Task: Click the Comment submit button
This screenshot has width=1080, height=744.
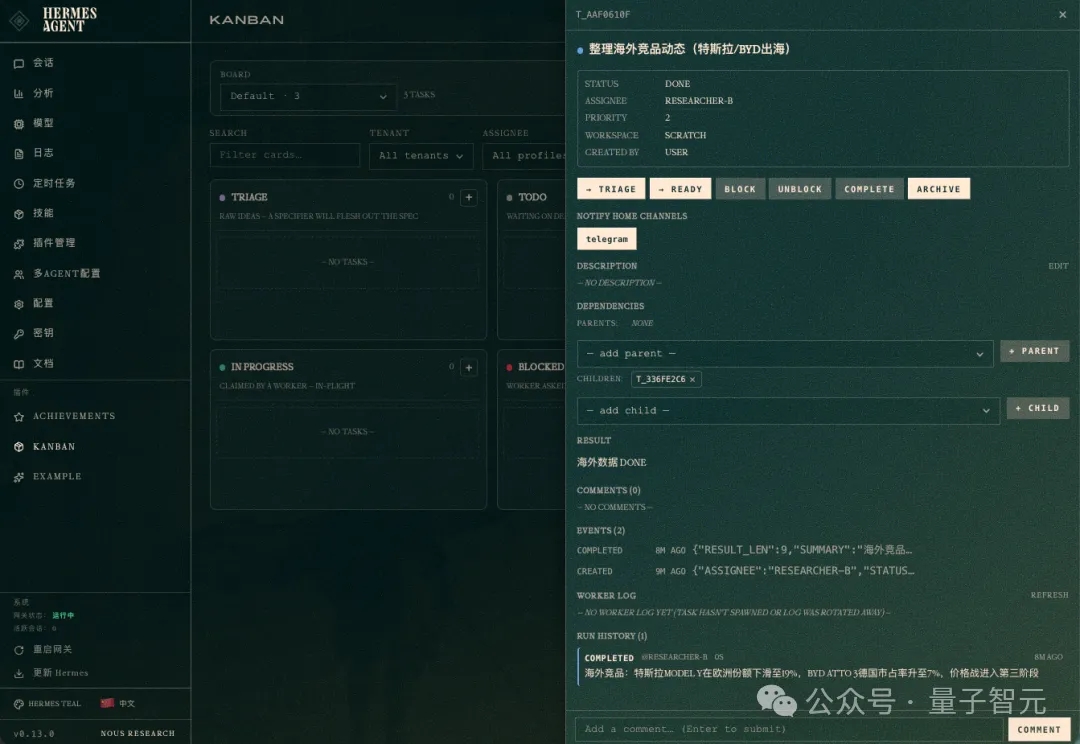Action: point(1039,730)
